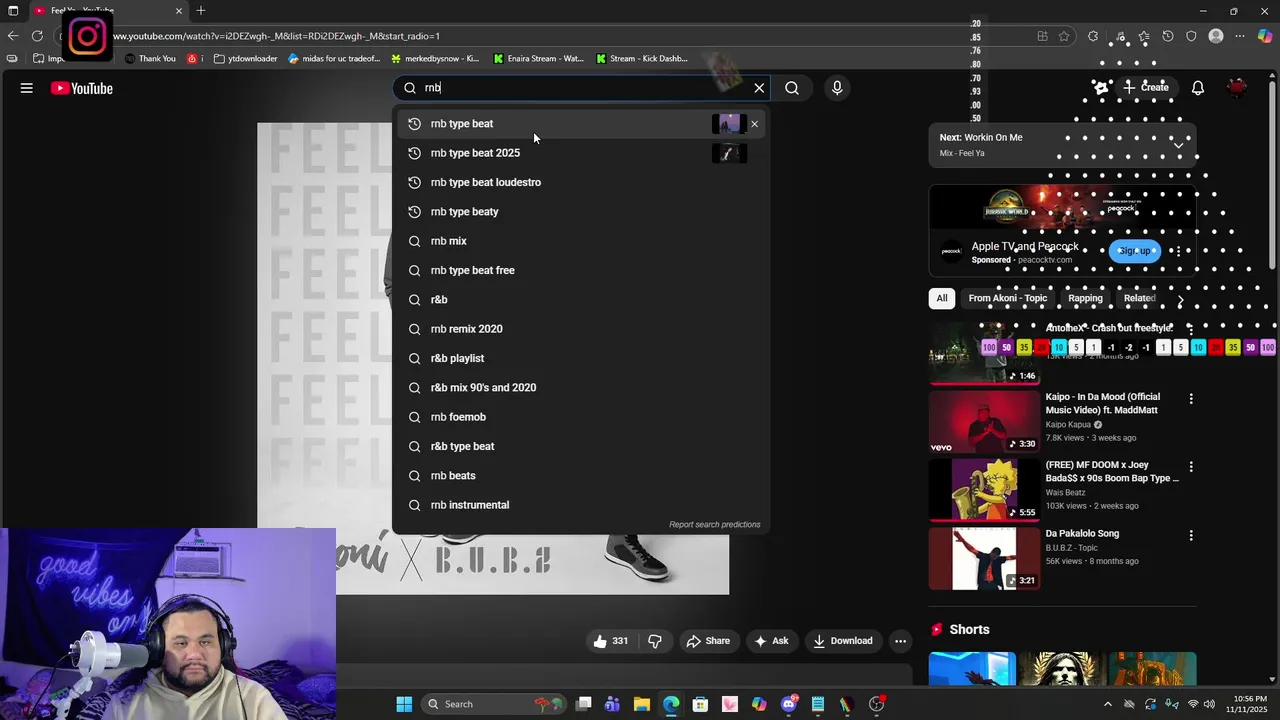Start voice search with the microphone

(x=837, y=88)
